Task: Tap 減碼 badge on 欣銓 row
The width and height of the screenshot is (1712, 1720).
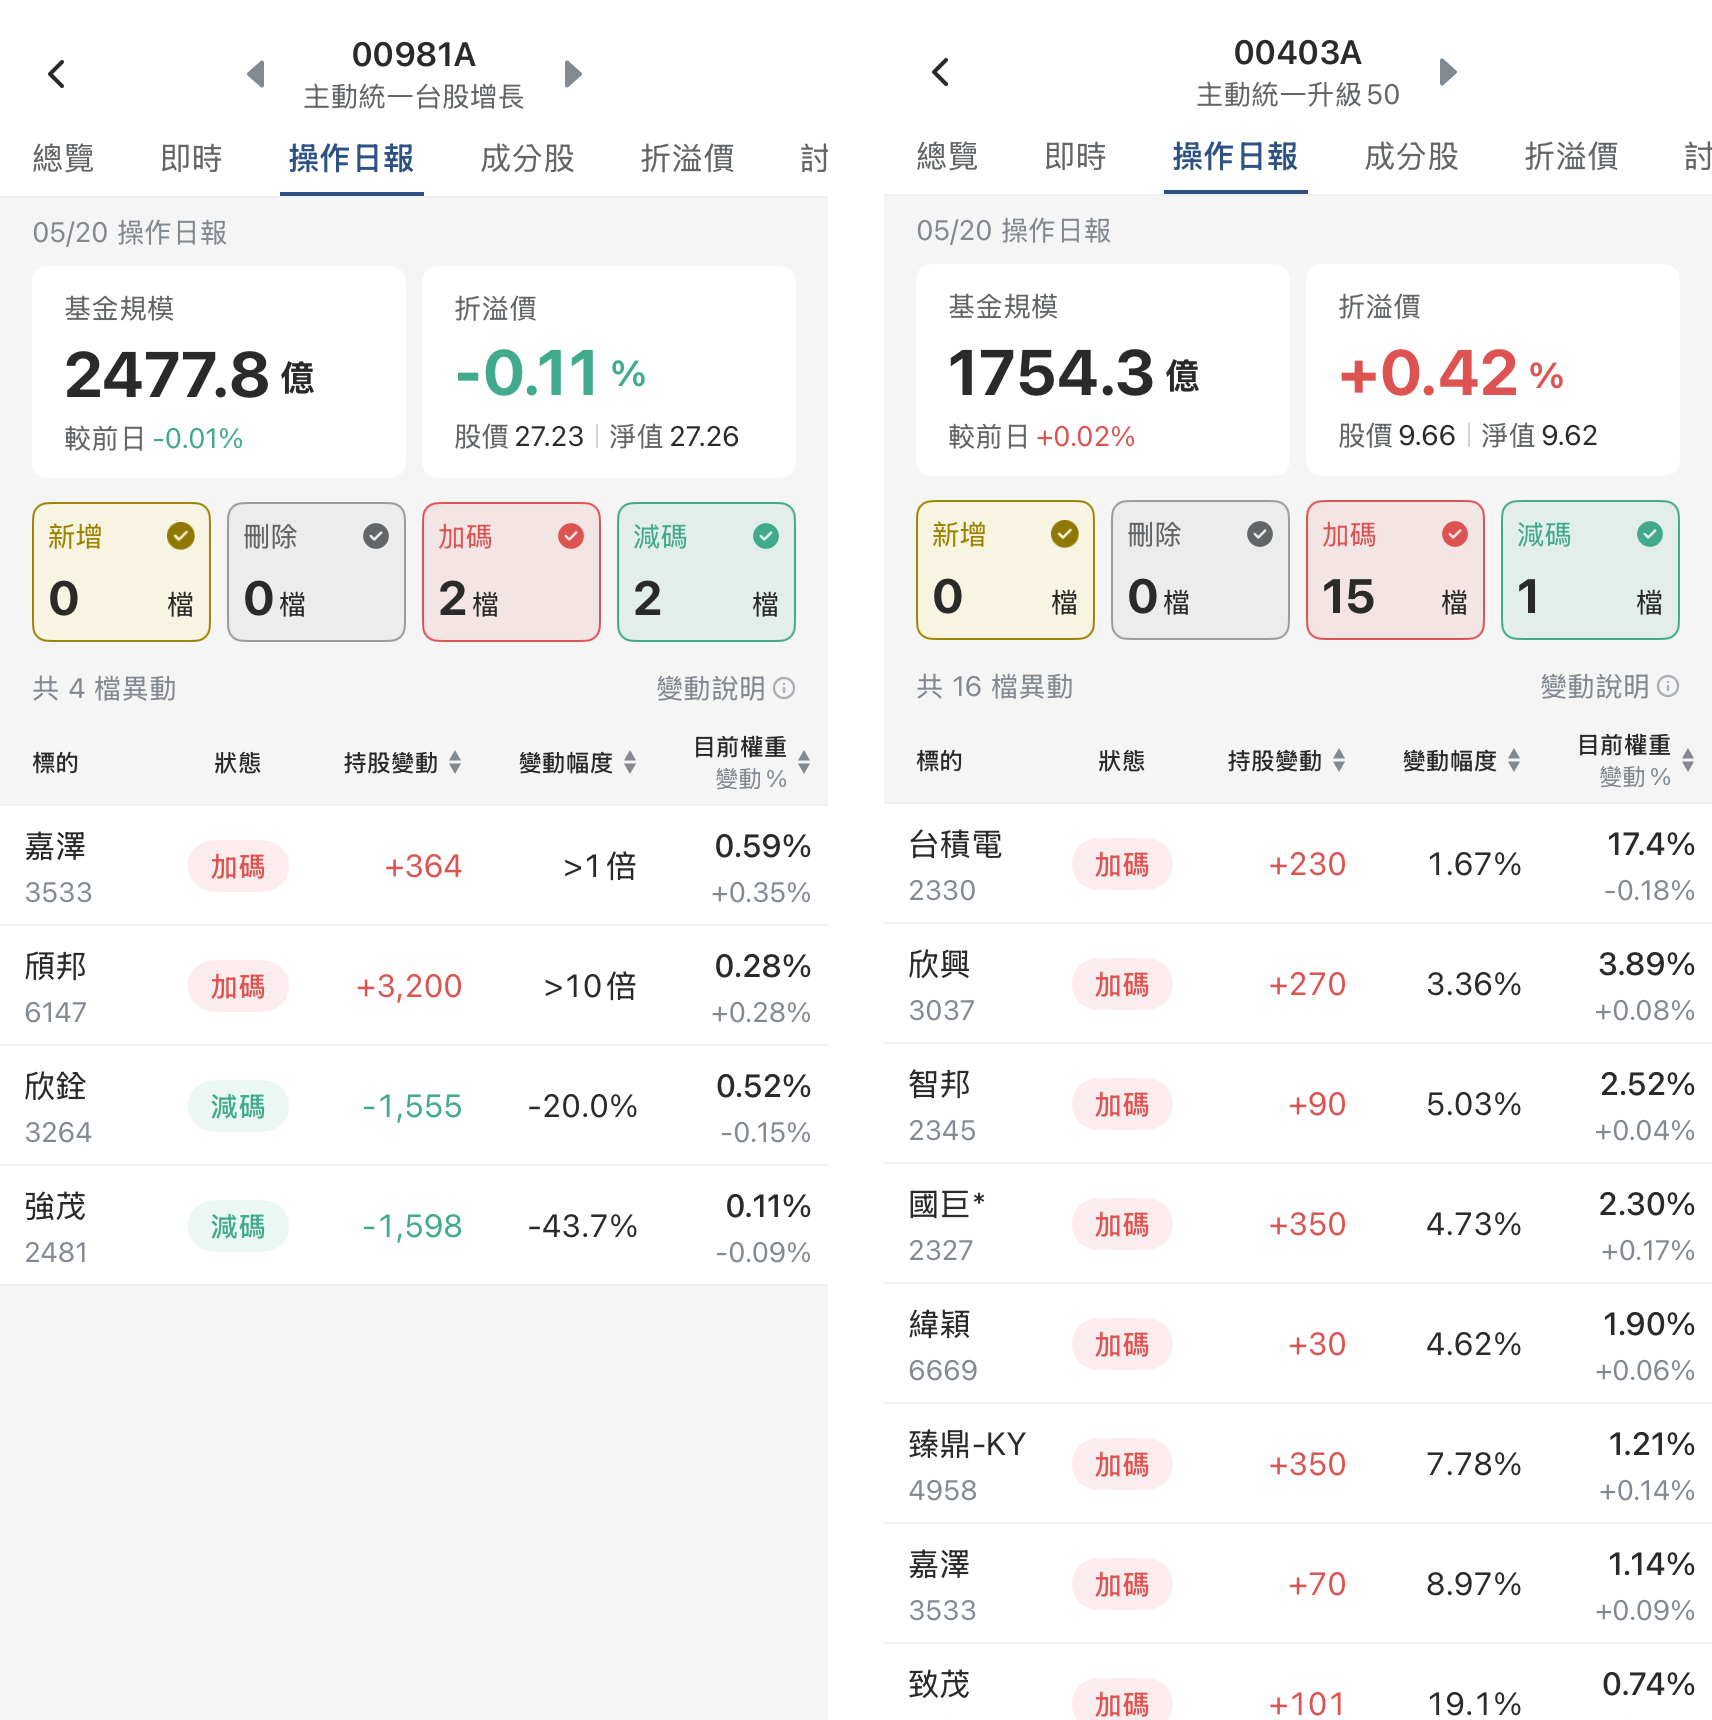Action: (238, 1106)
